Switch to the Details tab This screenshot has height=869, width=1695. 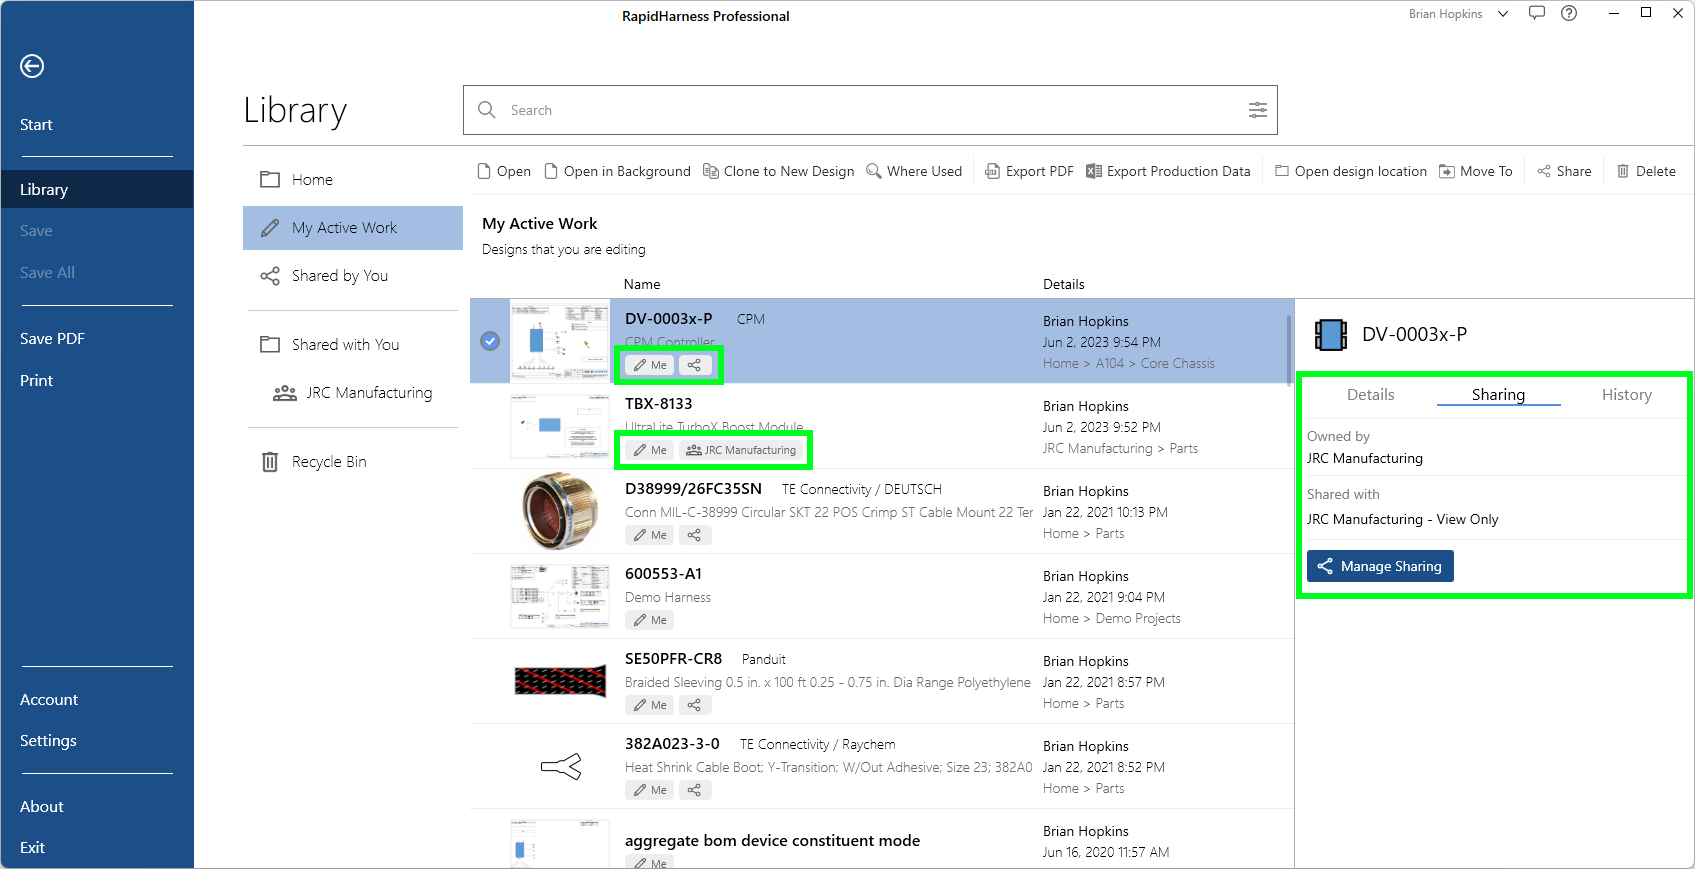1370,395
